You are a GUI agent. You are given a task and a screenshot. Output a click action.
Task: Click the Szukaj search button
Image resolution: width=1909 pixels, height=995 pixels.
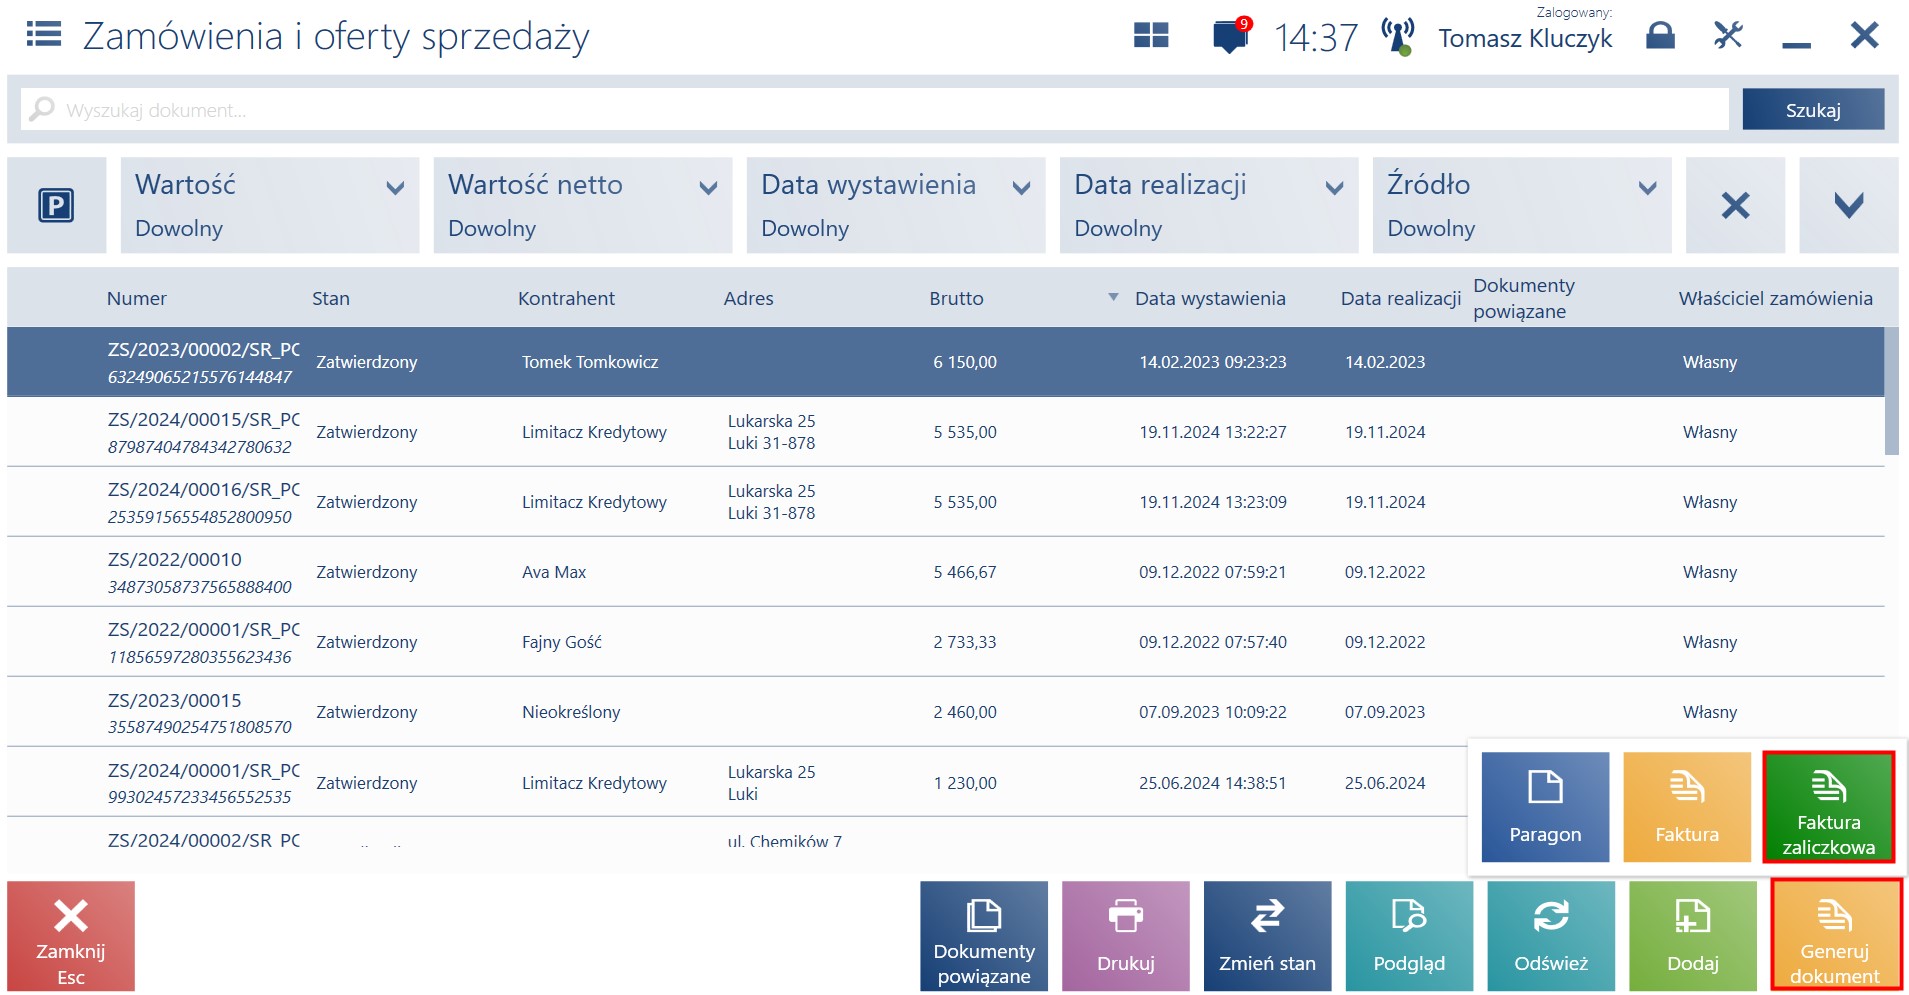click(1813, 110)
